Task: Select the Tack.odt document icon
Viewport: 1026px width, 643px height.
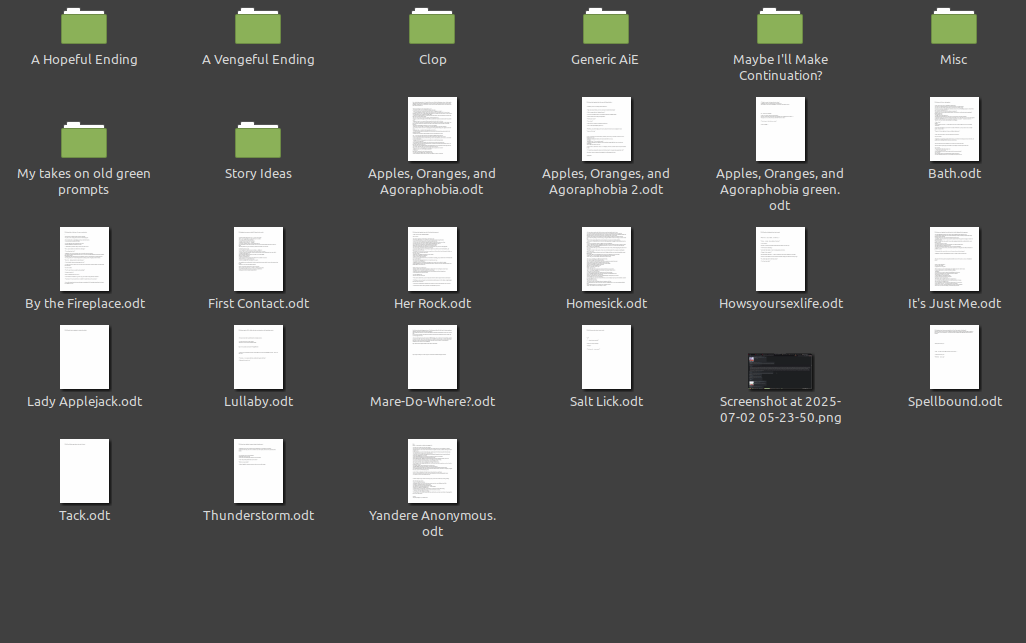Action: pyautogui.click(x=84, y=471)
